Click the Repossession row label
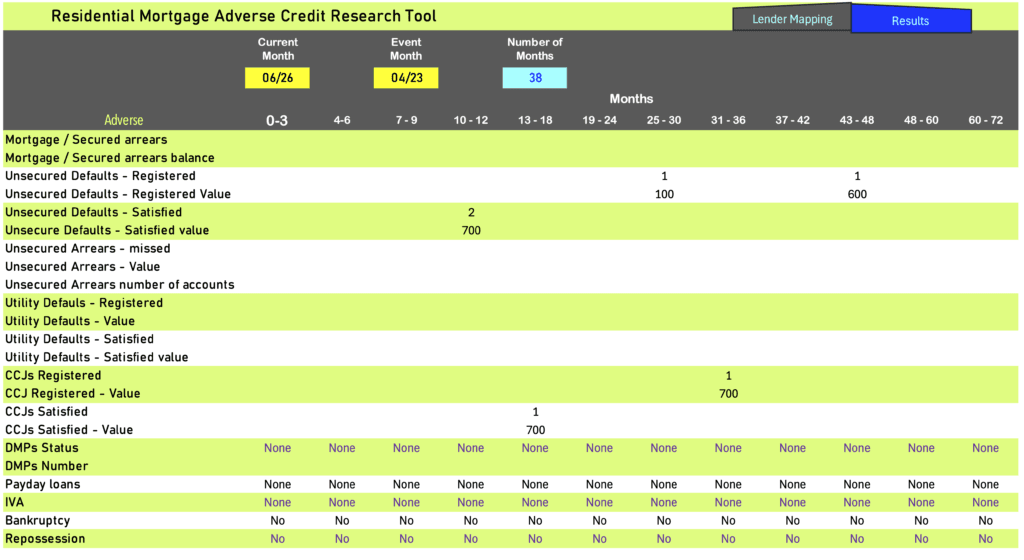Image resolution: width=1024 pixels, height=560 pixels. (45, 538)
